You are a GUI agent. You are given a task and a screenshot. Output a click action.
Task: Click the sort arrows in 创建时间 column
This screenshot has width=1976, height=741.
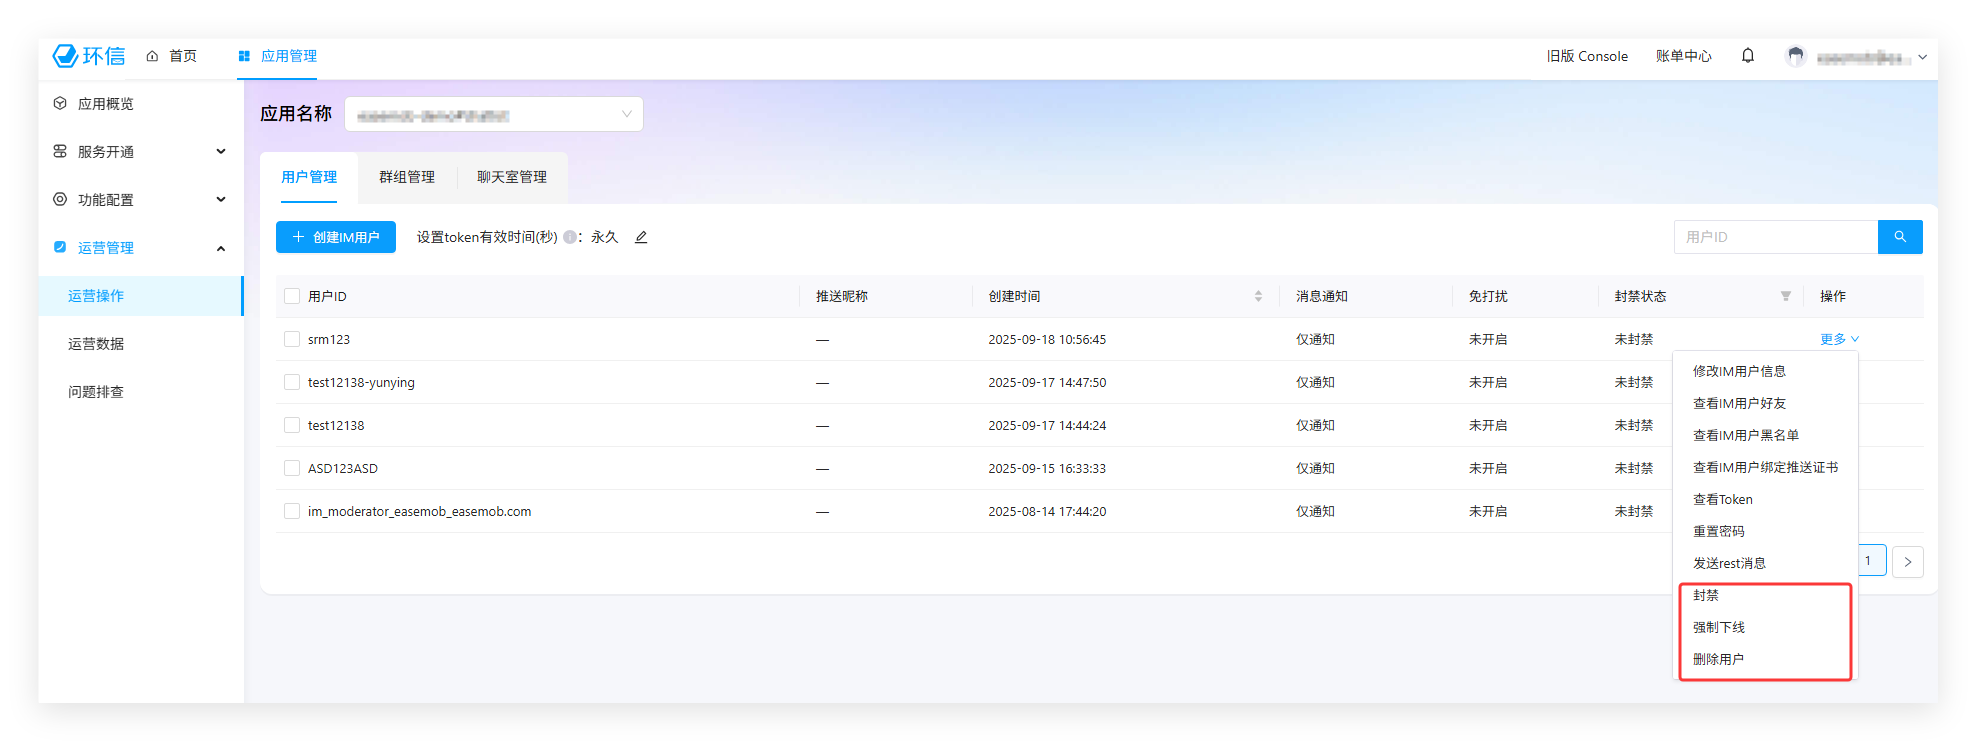(1257, 296)
